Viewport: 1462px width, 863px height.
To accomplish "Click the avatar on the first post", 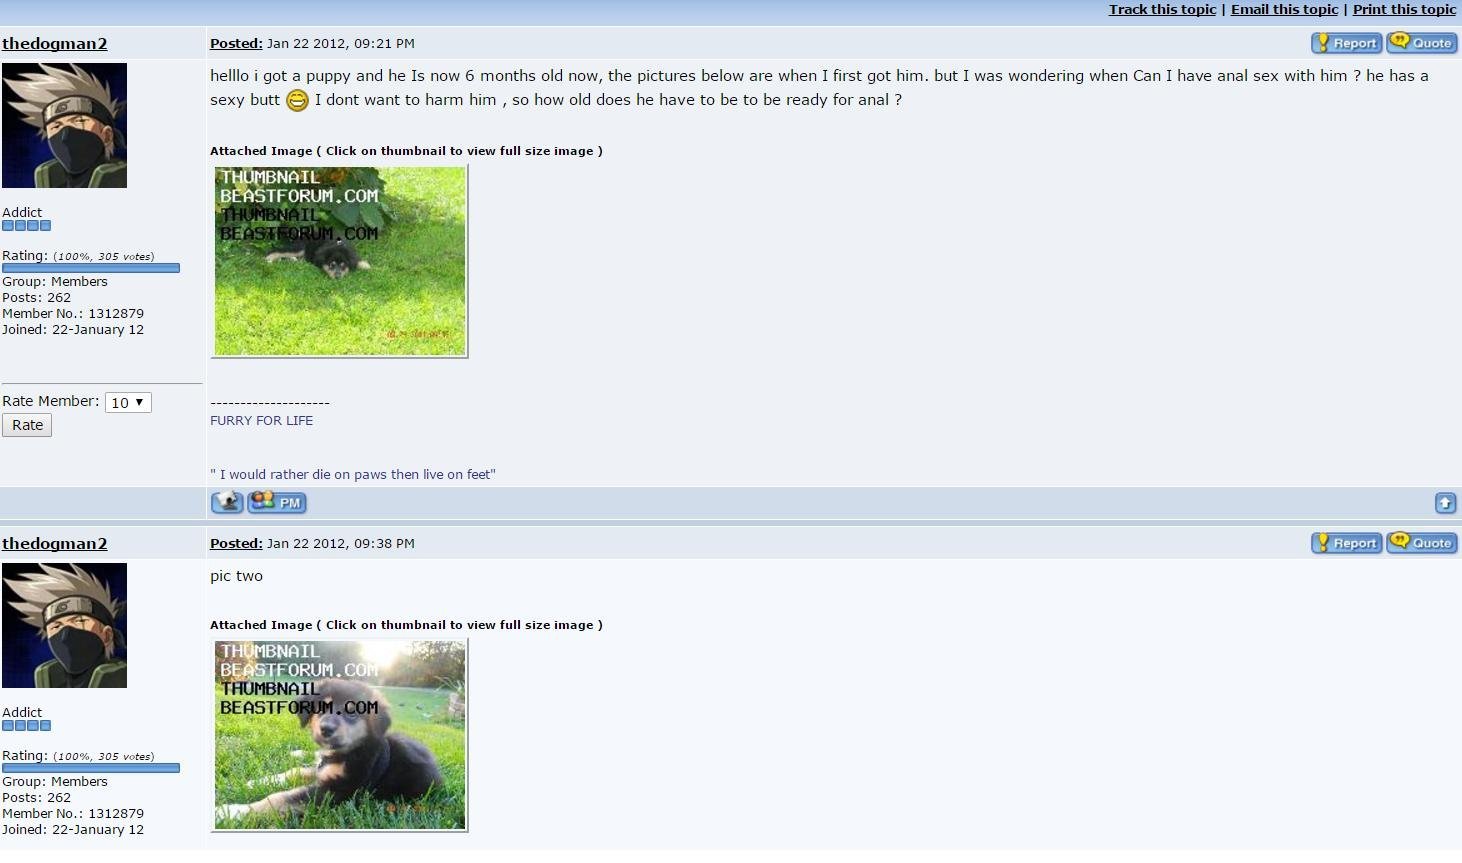I will point(64,125).
